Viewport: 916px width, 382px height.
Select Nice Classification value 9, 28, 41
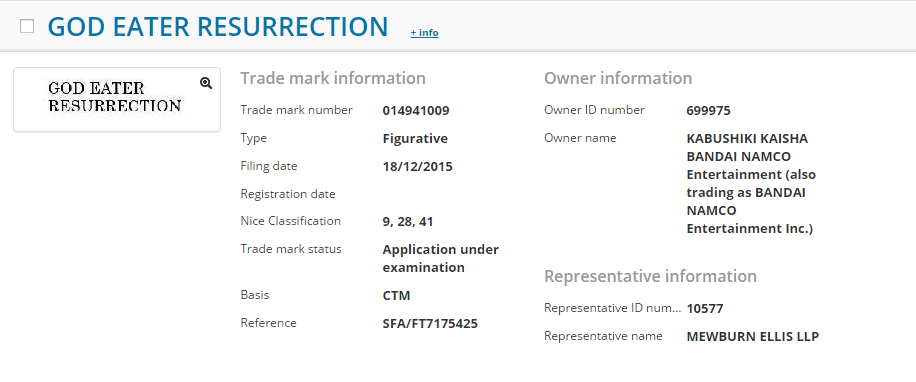[408, 221]
